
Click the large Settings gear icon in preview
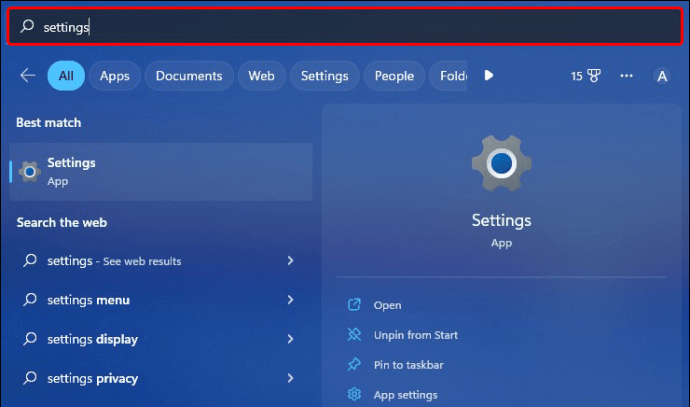501,164
